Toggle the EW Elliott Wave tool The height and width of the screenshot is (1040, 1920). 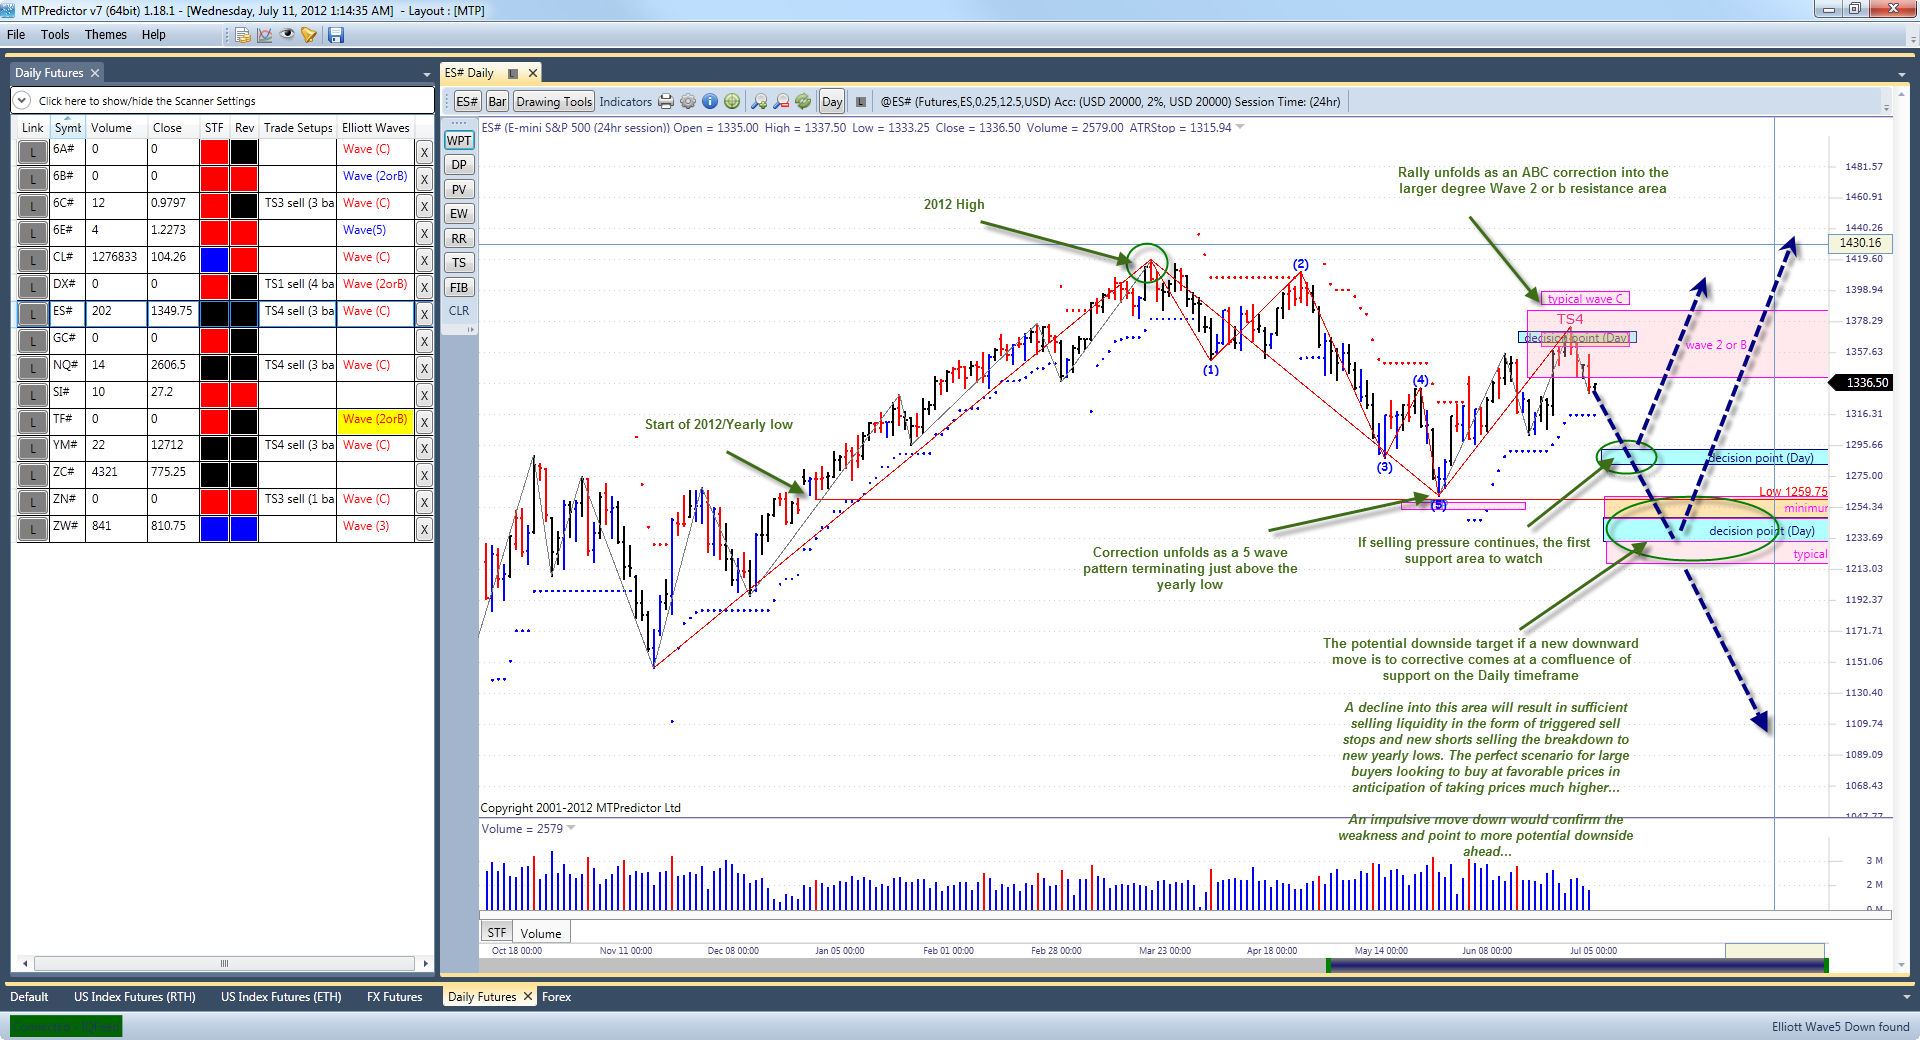click(459, 213)
